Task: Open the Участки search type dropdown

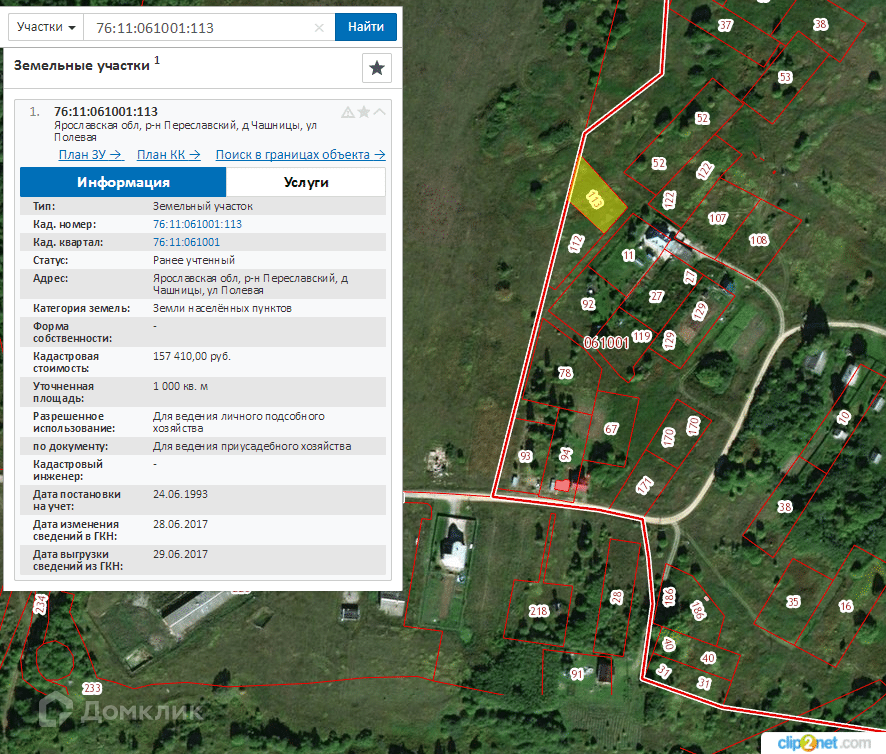Action: tap(46, 27)
